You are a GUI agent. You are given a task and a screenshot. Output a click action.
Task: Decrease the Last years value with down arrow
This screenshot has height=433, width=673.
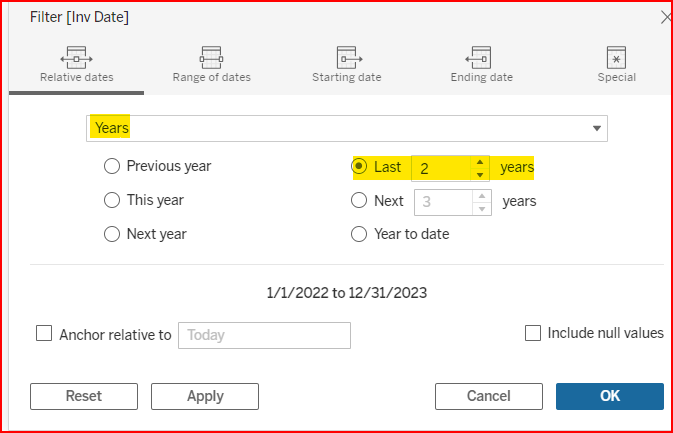481,174
